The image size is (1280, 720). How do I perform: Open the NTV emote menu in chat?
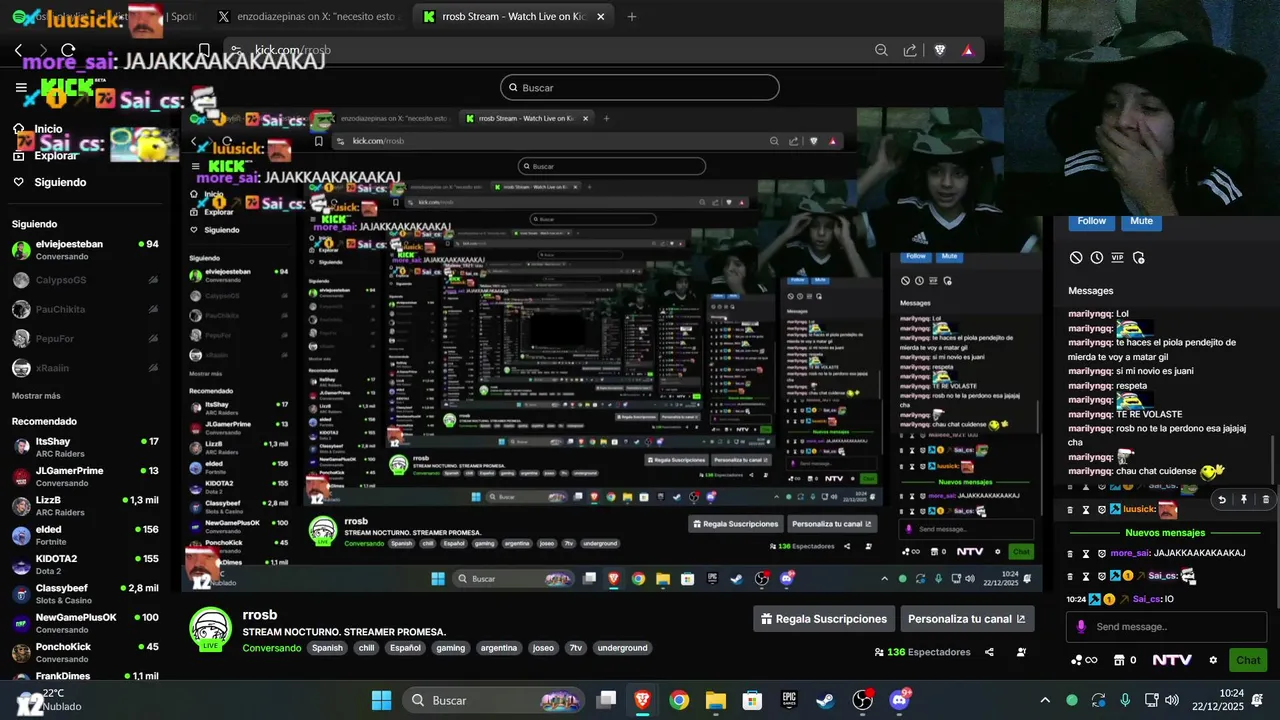coord(1172,660)
